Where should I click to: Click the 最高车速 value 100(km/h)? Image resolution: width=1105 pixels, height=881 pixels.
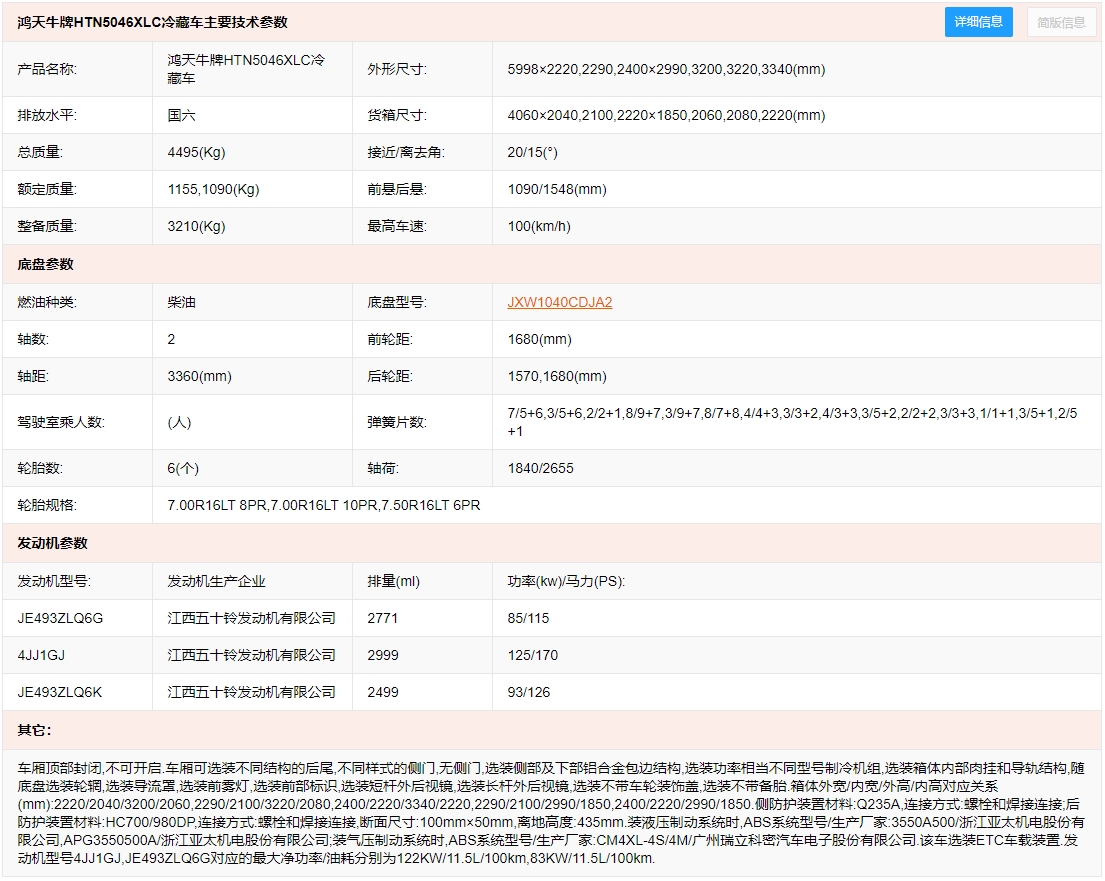tap(539, 226)
